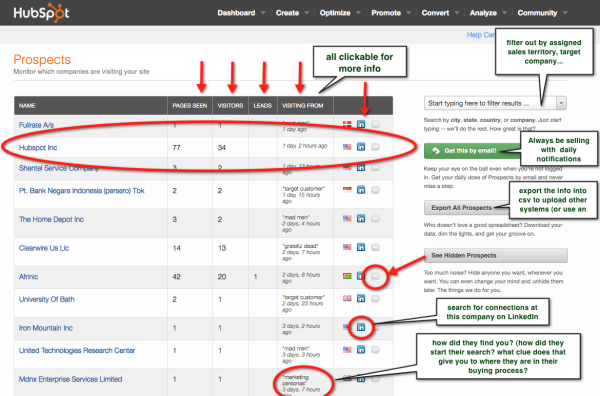Click the HubSpot logo
600x396 pixels.
click(x=41, y=13)
